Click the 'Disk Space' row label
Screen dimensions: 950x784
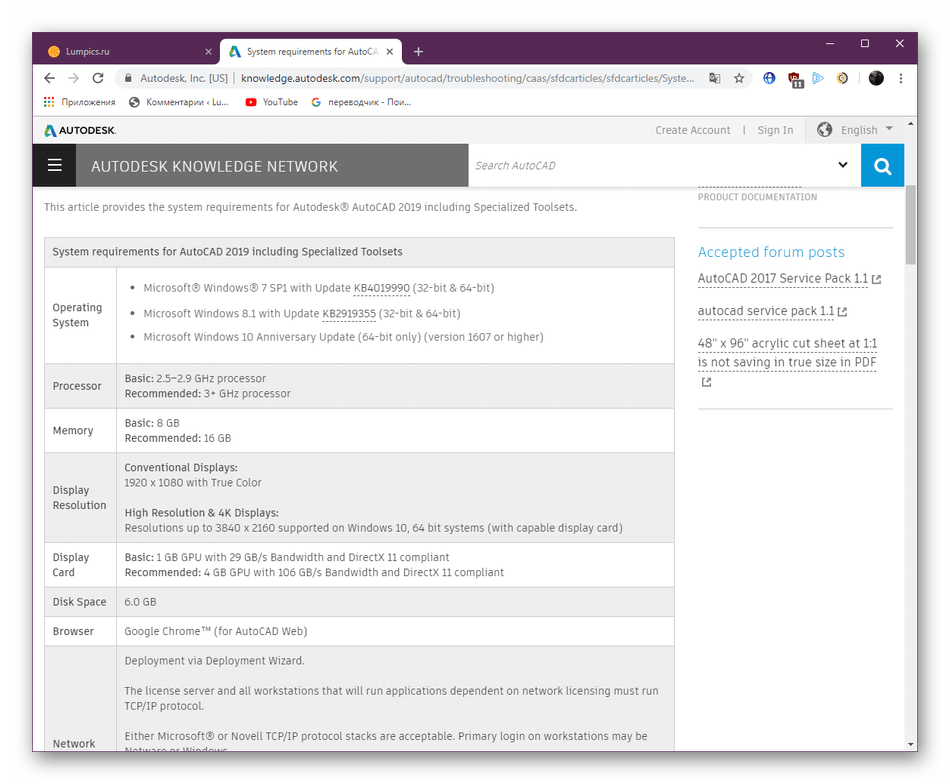(79, 602)
